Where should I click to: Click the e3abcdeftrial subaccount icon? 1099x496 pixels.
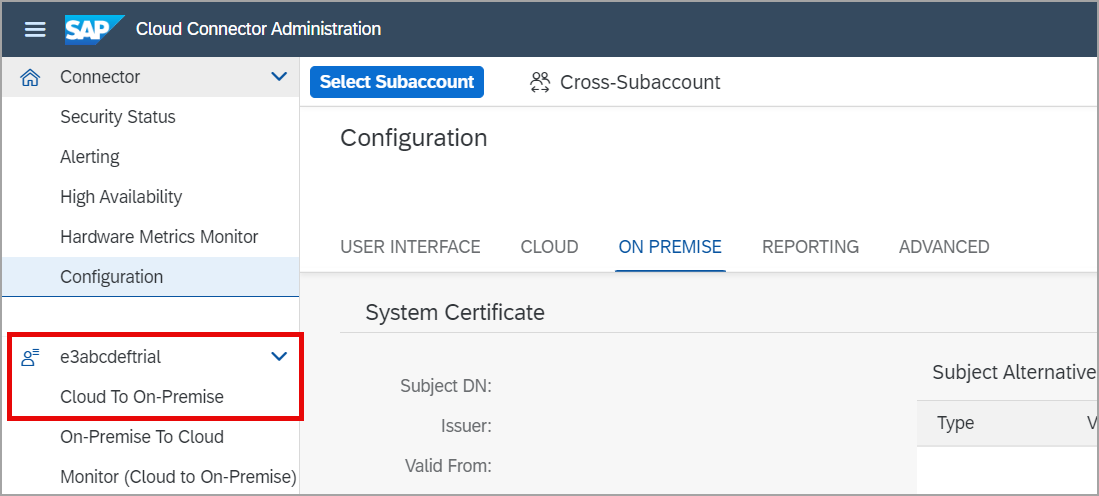coord(30,357)
